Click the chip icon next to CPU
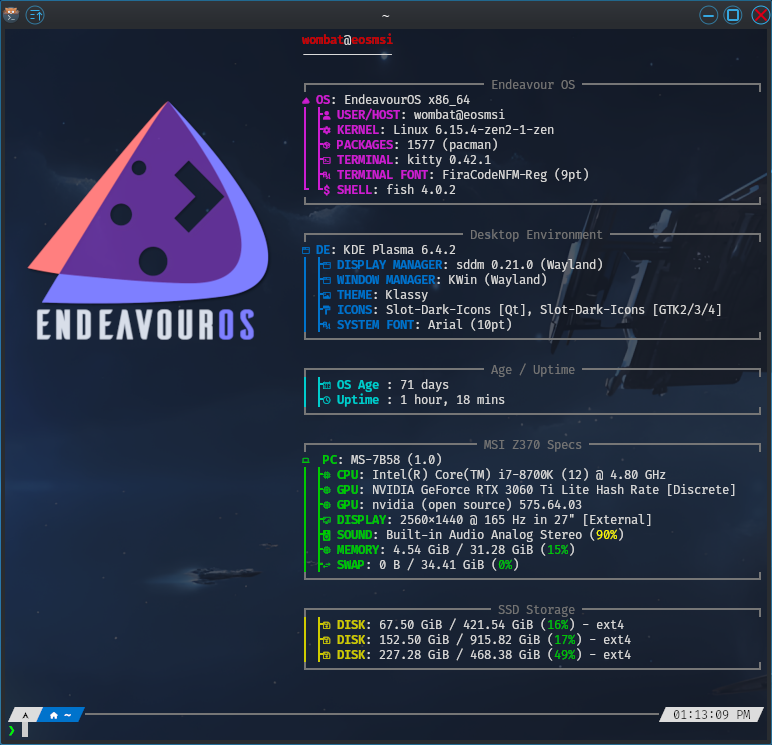 (326, 475)
